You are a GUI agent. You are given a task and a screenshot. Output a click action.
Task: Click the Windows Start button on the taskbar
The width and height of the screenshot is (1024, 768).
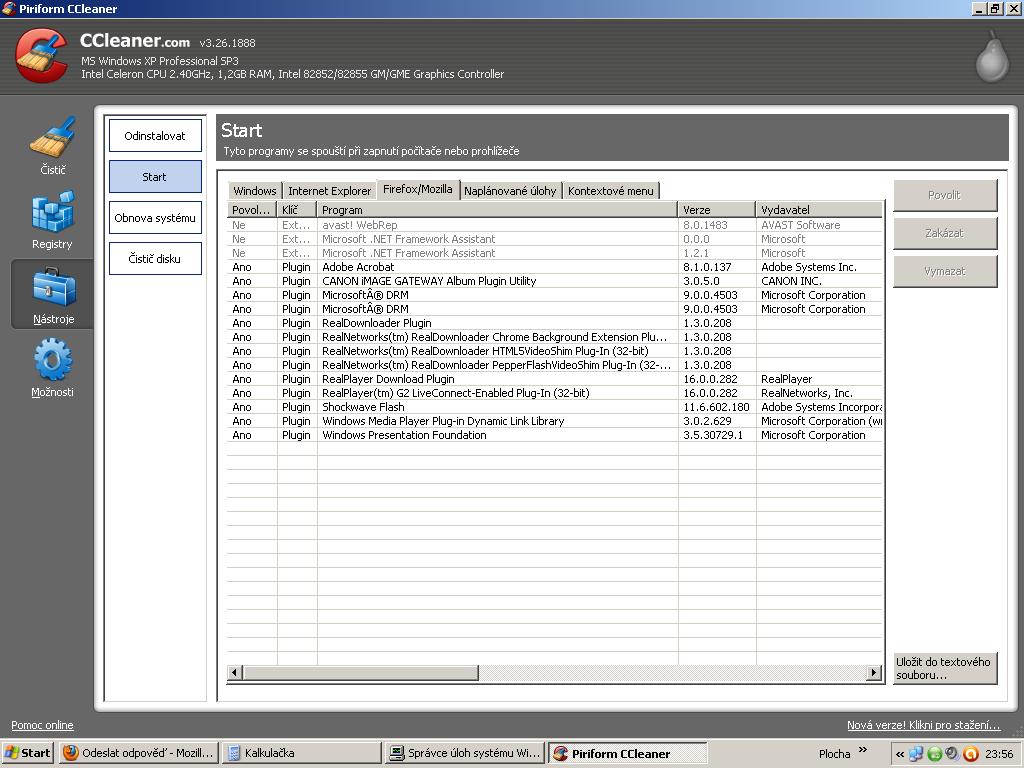click(x=27, y=753)
